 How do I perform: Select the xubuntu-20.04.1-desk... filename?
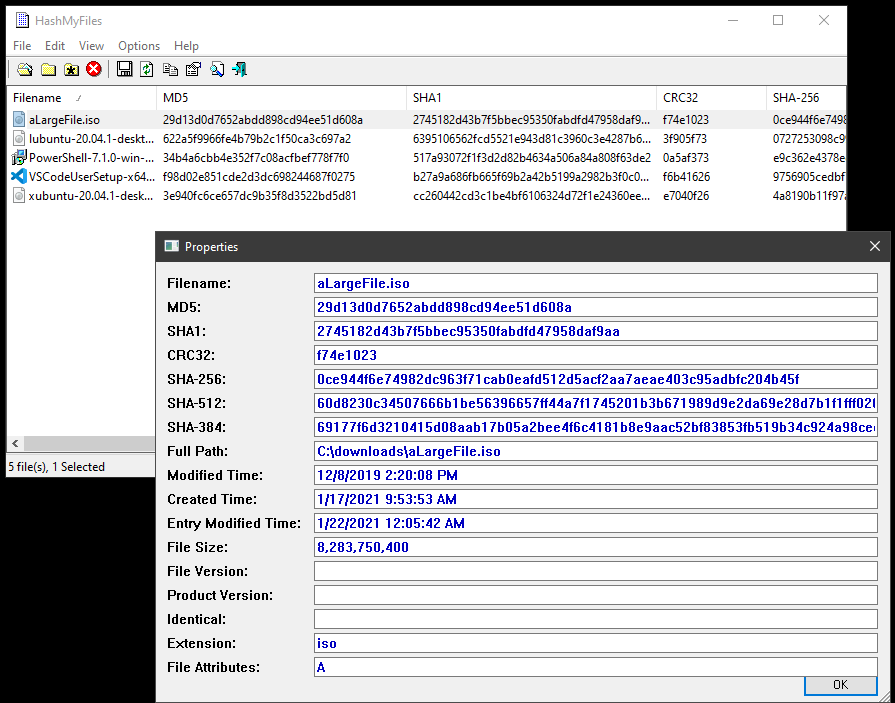click(x=91, y=196)
